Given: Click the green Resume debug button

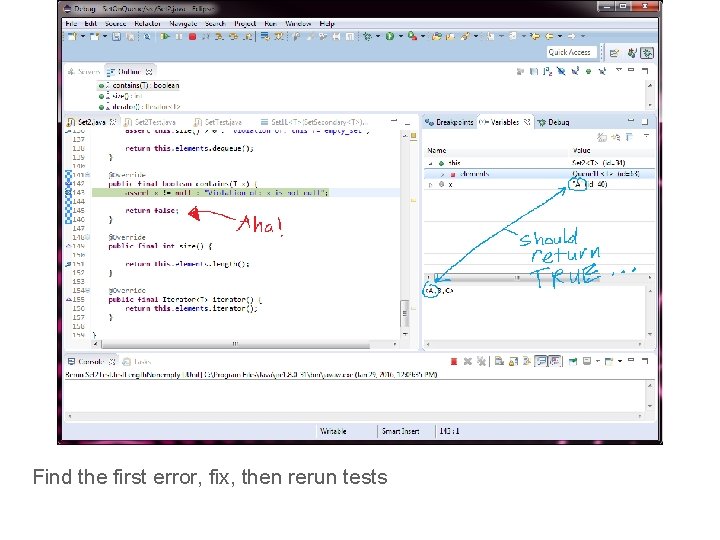Looking at the screenshot, I should click(165, 36).
